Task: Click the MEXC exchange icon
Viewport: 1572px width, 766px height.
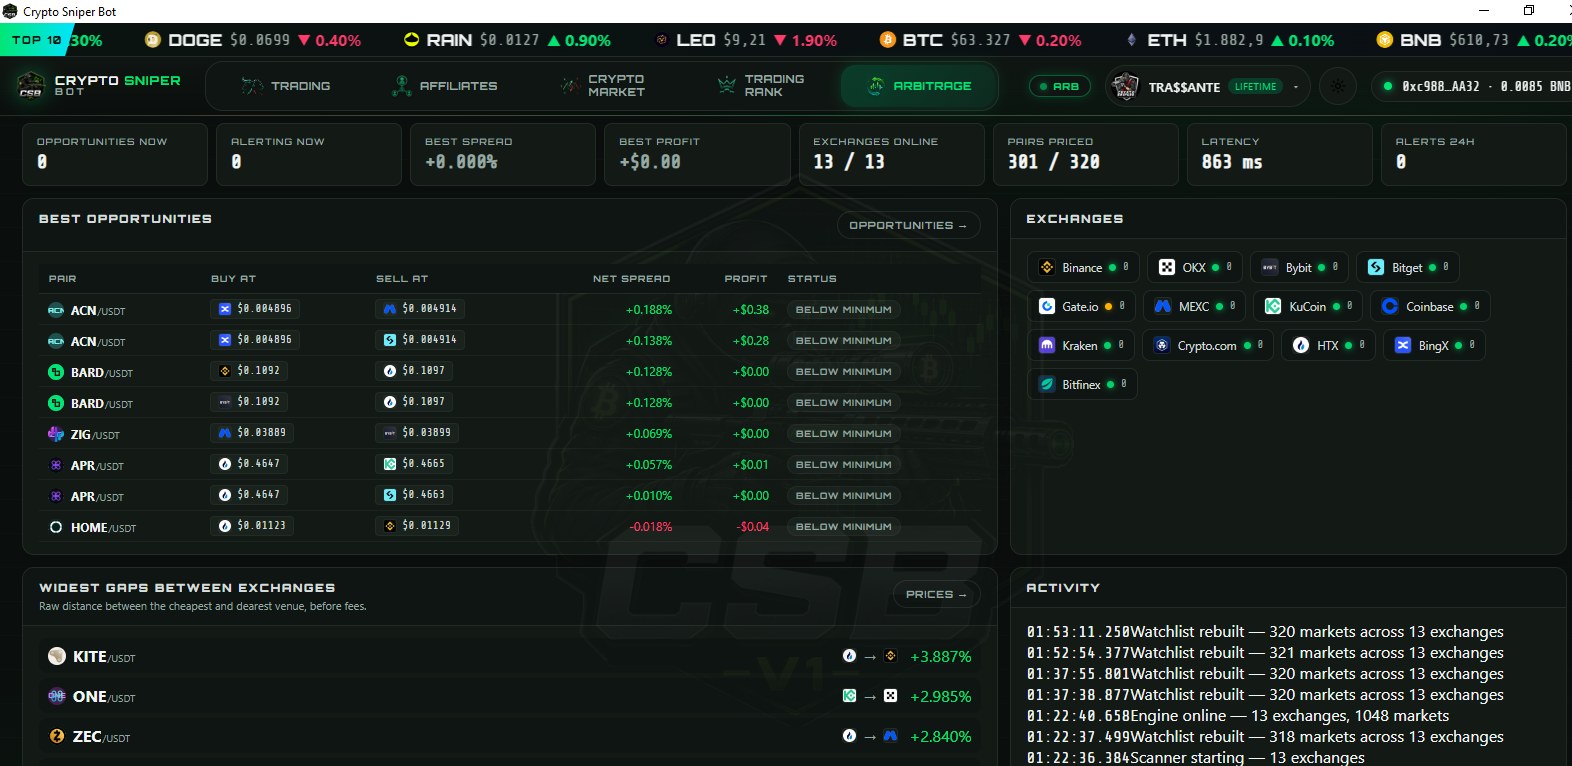Action: tap(1163, 306)
